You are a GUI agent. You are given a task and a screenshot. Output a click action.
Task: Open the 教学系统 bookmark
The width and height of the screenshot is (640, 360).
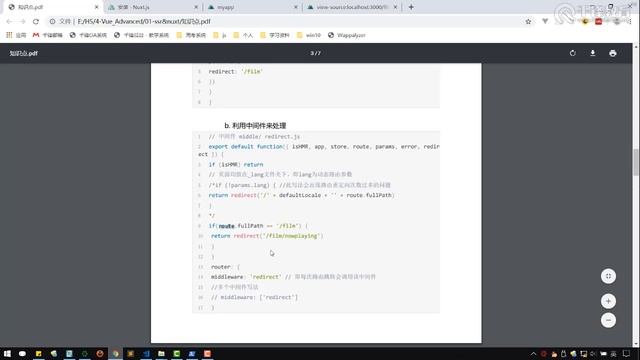tap(141, 35)
